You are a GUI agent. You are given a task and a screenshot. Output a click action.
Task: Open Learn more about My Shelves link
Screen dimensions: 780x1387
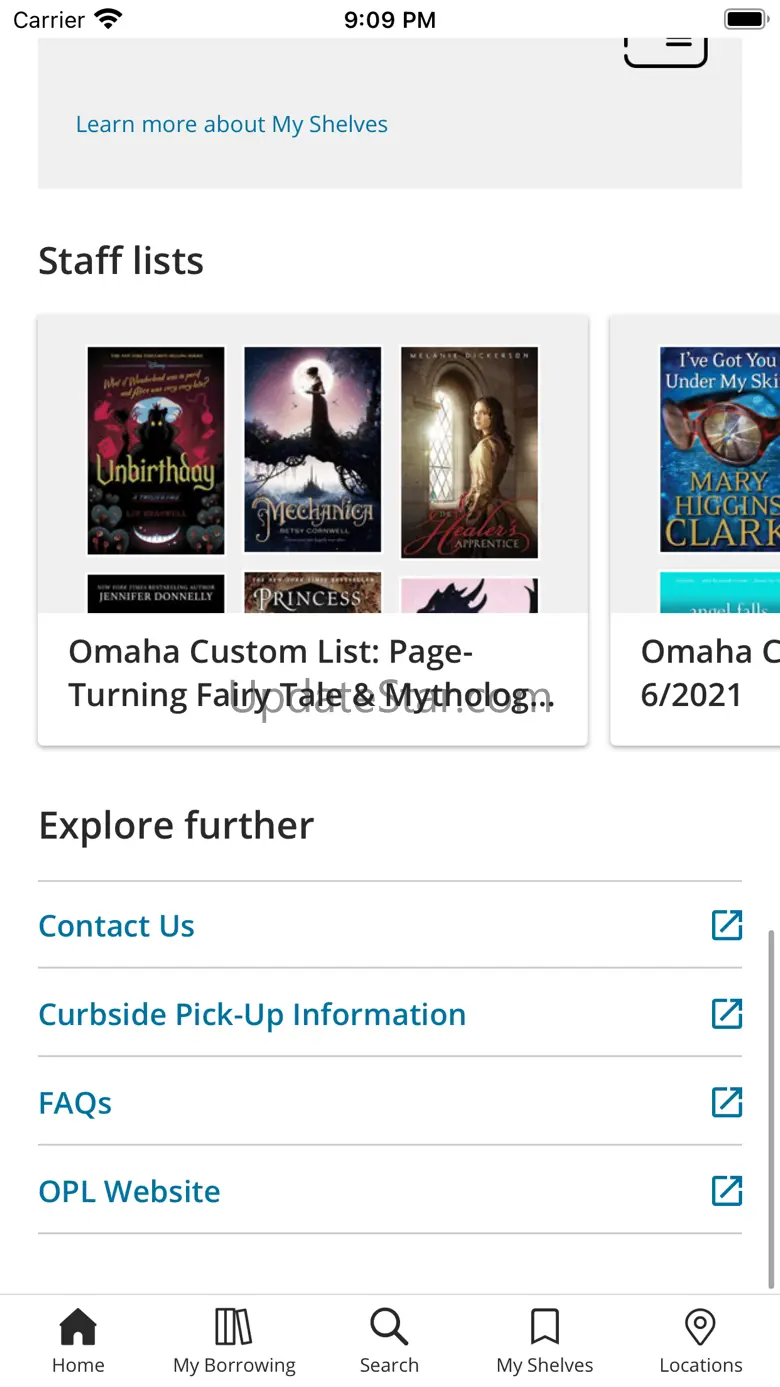tap(232, 124)
